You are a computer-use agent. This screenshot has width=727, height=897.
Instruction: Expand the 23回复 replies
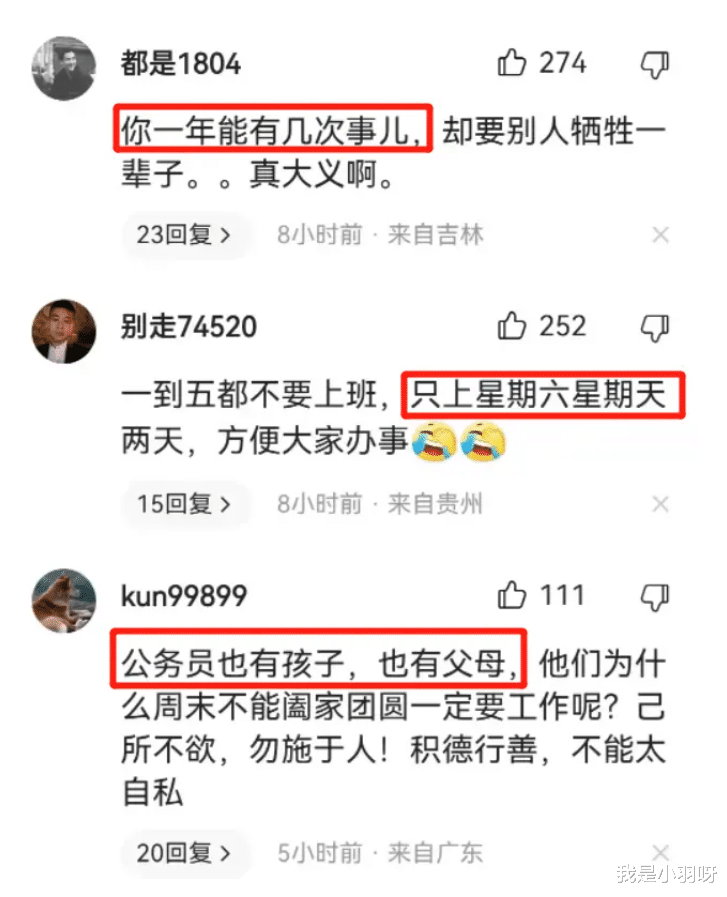[x=184, y=235]
